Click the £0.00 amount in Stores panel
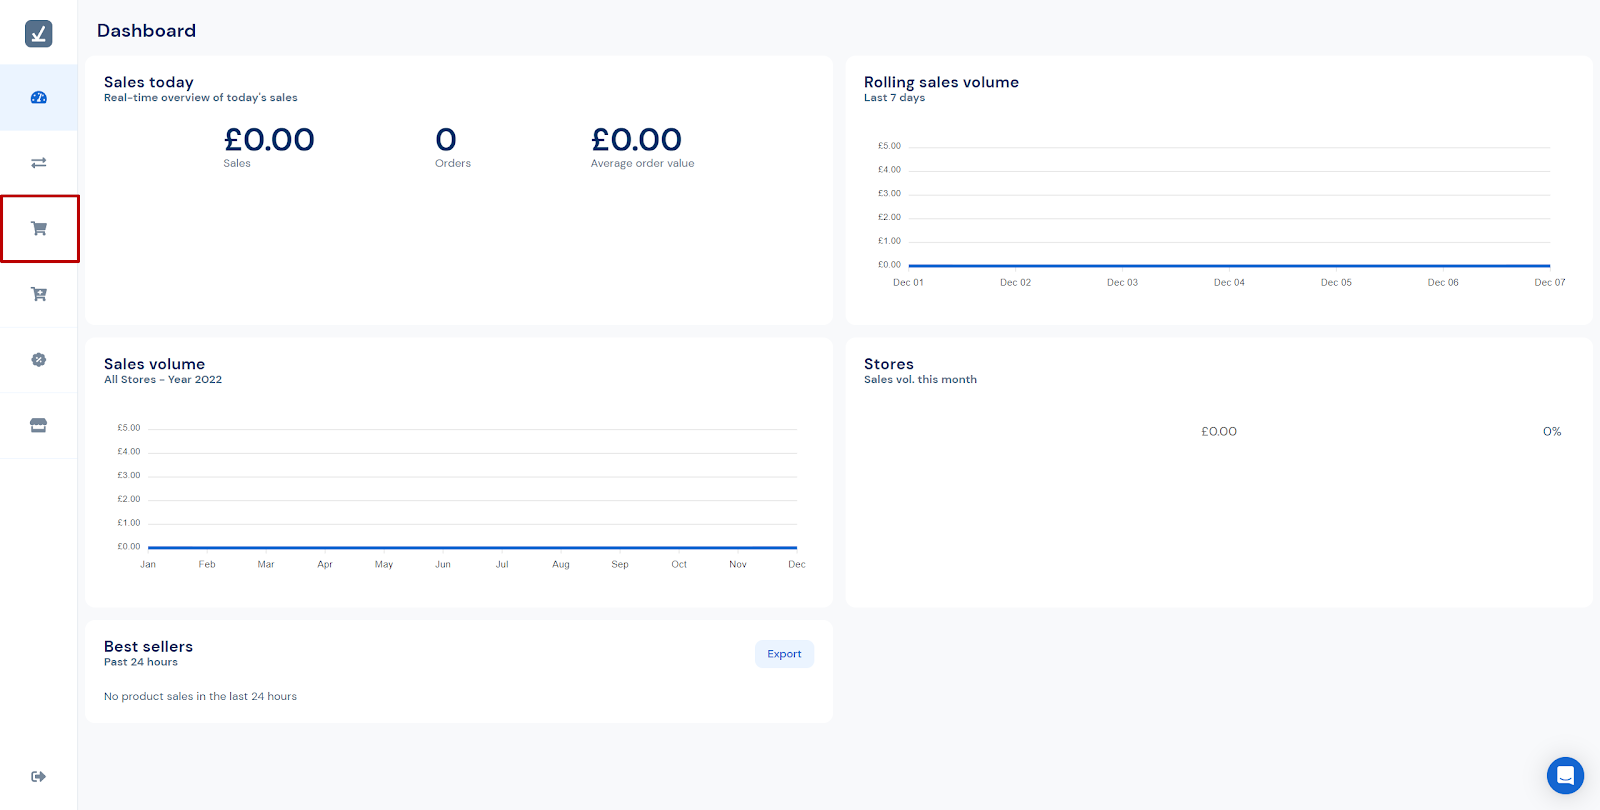Screen dimensions: 1600x810 tap(1219, 432)
